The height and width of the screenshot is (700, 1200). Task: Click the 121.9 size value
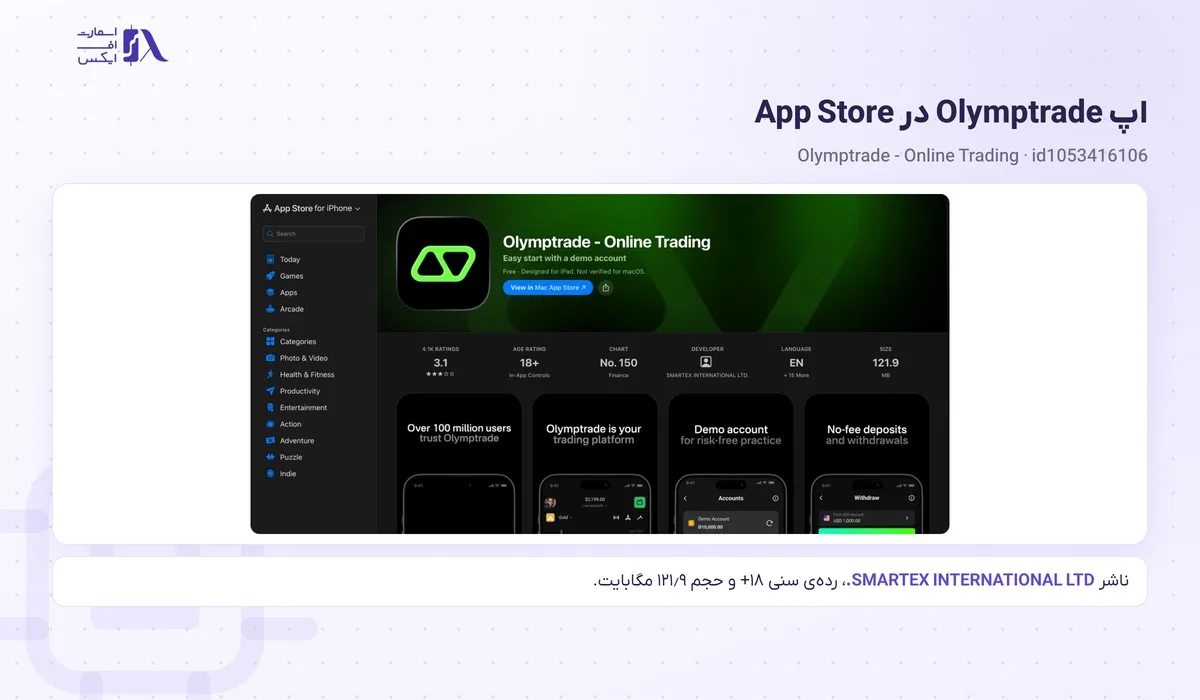click(885, 363)
